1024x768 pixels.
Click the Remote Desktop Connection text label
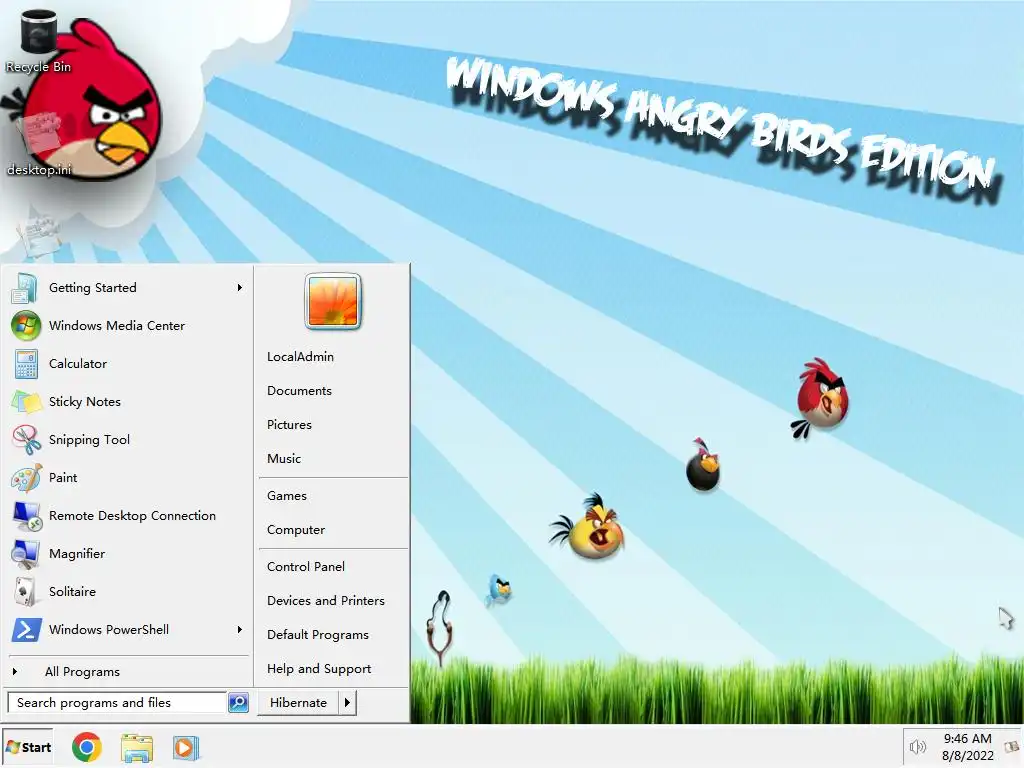point(133,516)
